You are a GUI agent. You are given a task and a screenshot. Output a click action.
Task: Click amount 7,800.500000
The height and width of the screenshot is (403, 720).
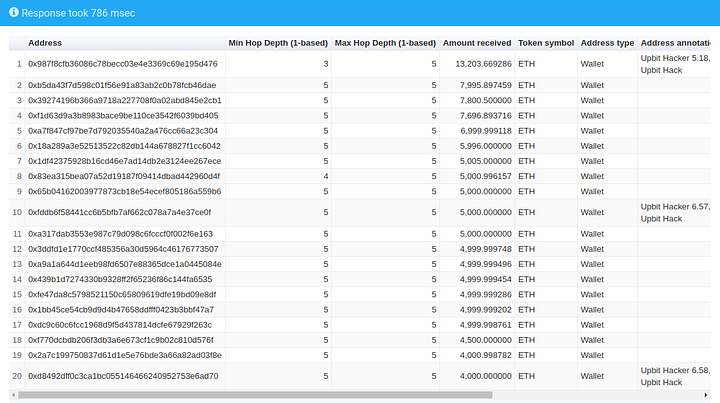485,101
